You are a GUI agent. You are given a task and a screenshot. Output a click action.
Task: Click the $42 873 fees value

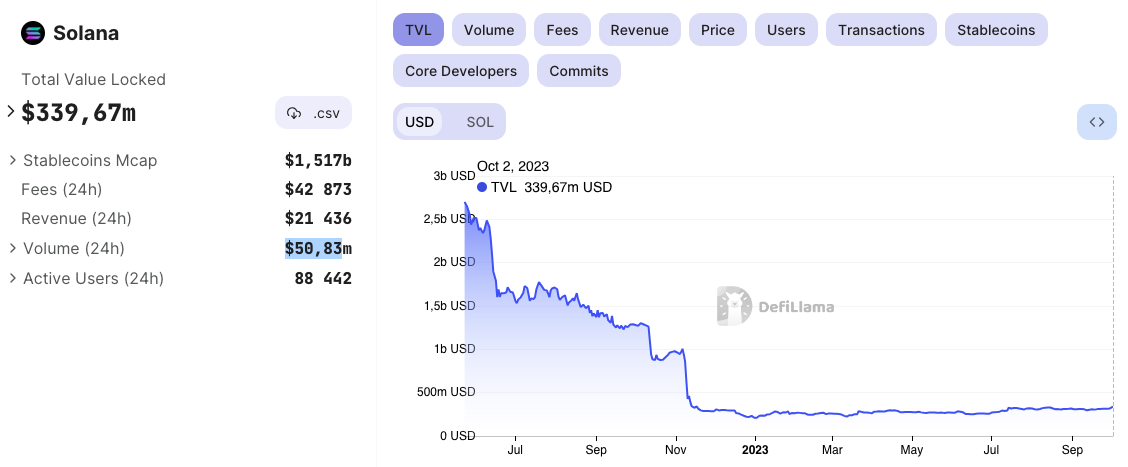[318, 189]
